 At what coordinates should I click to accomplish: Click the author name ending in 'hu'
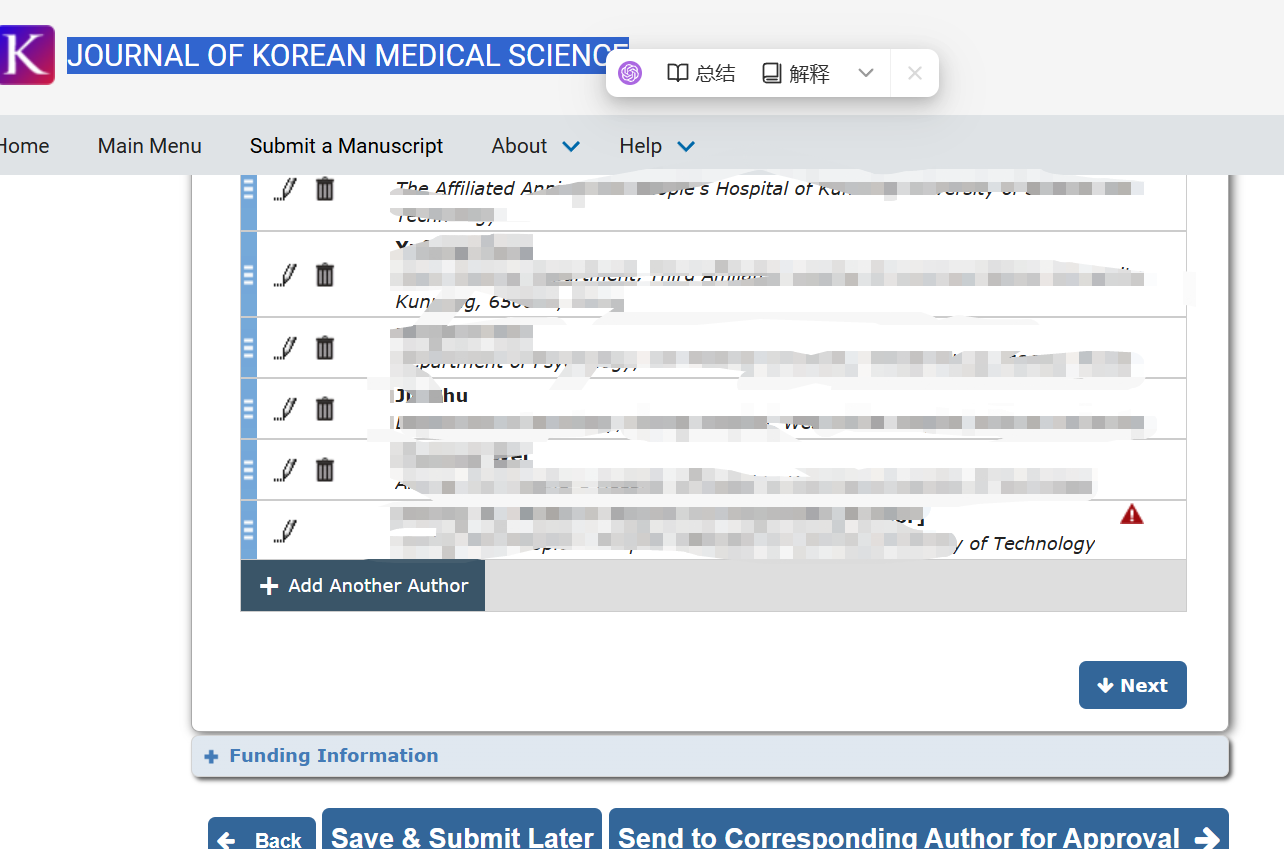point(431,395)
